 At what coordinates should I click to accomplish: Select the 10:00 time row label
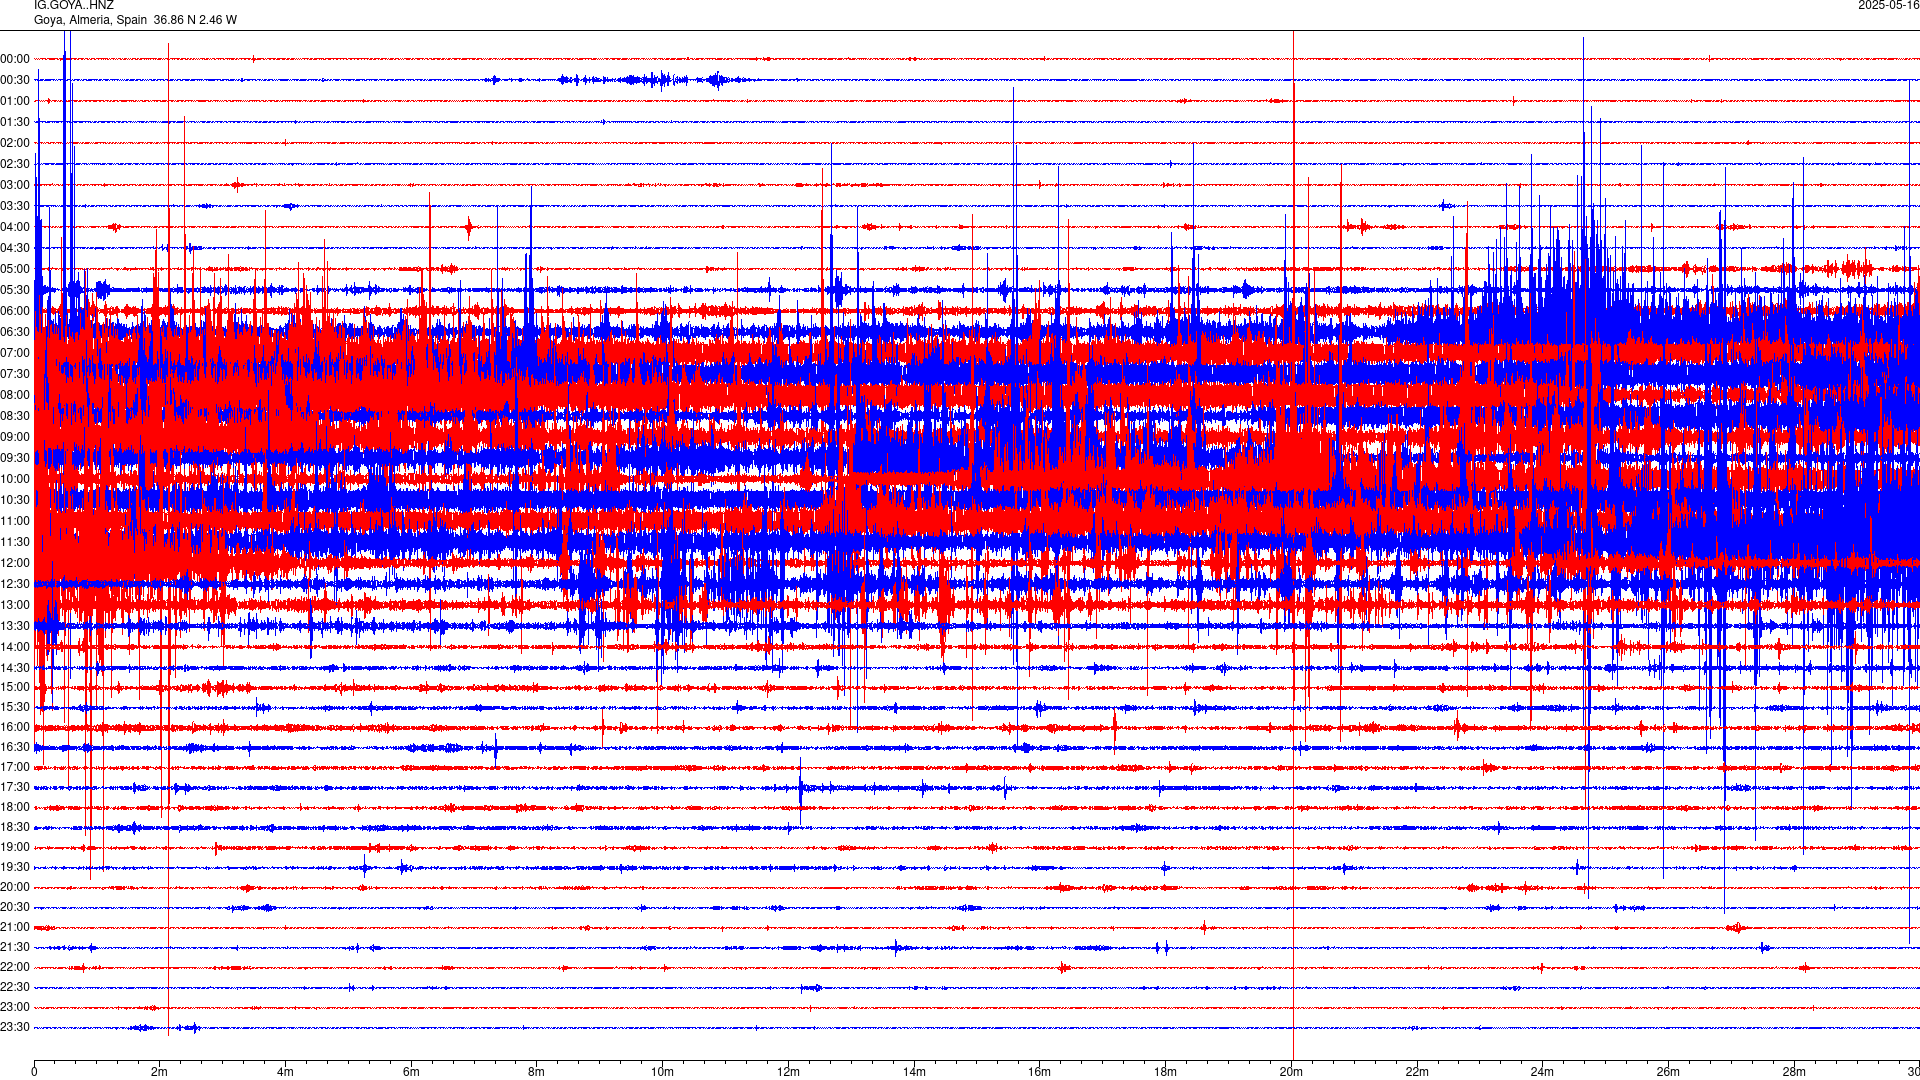[15, 479]
